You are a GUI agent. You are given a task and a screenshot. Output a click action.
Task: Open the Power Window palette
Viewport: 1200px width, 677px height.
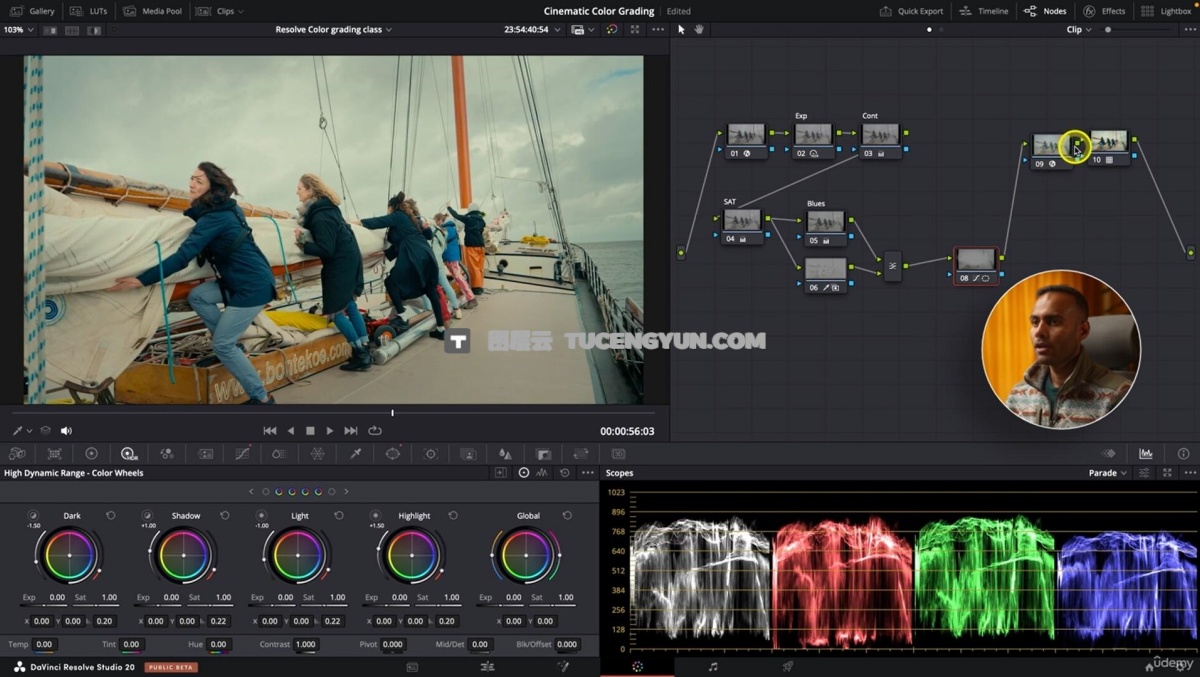tap(393, 453)
